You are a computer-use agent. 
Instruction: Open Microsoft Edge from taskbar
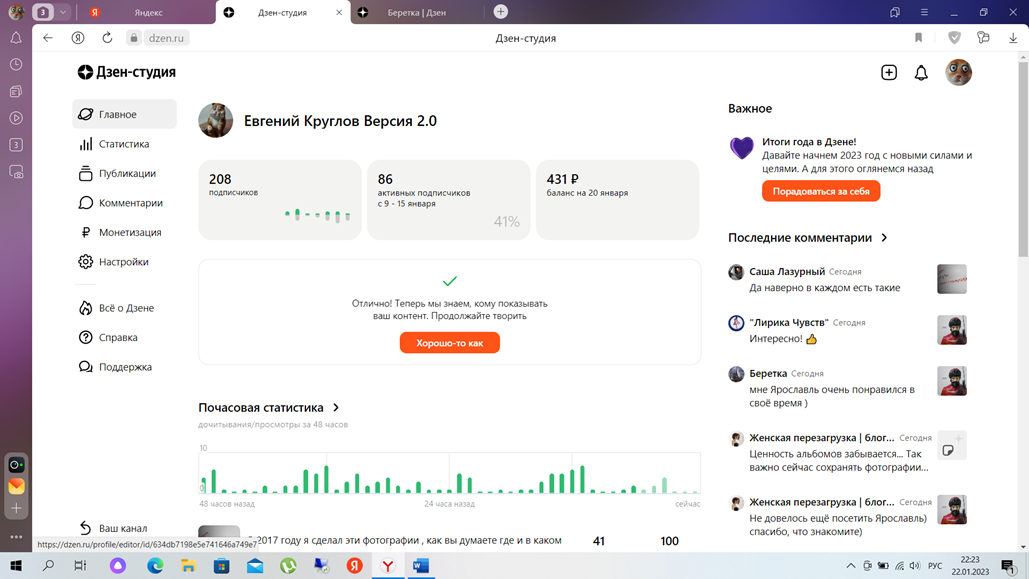pyautogui.click(x=155, y=566)
